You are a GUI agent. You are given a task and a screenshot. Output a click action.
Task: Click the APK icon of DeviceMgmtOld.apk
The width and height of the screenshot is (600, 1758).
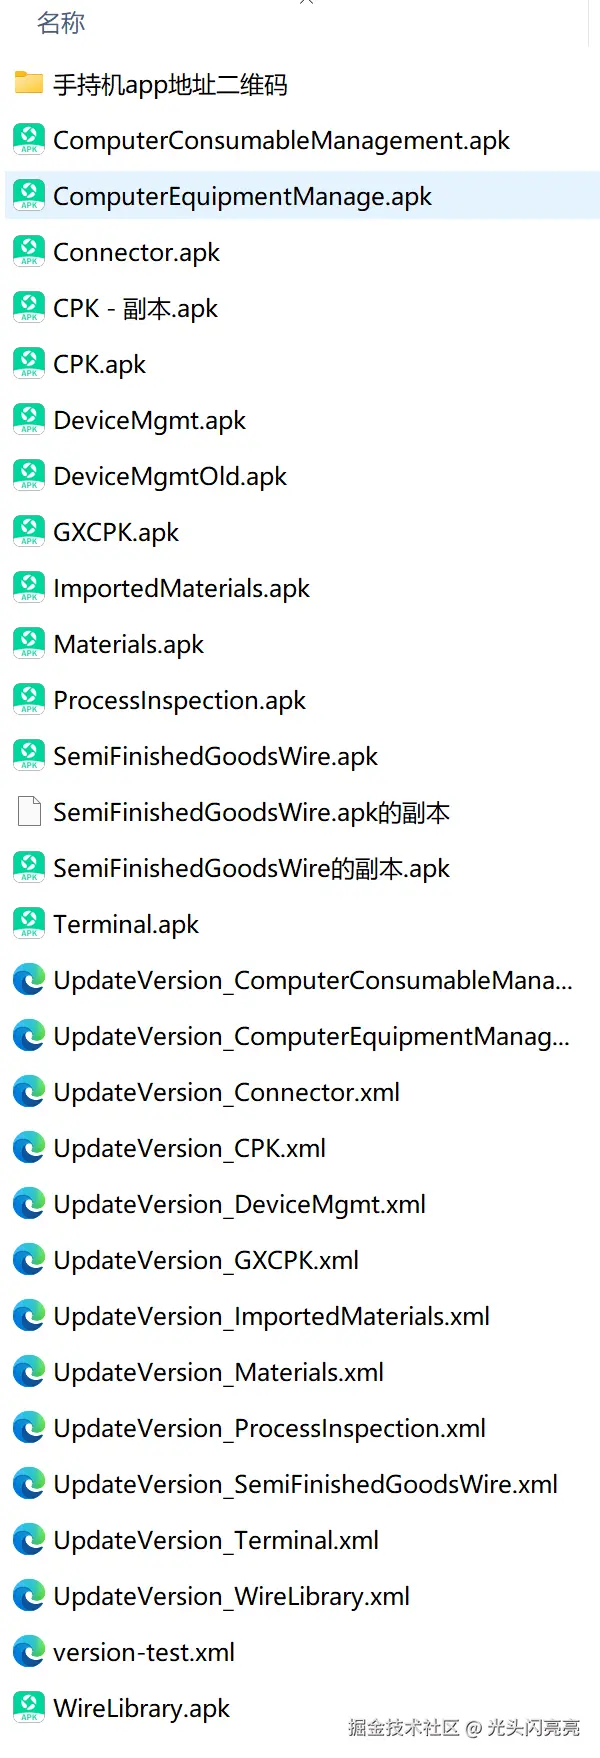(29, 475)
